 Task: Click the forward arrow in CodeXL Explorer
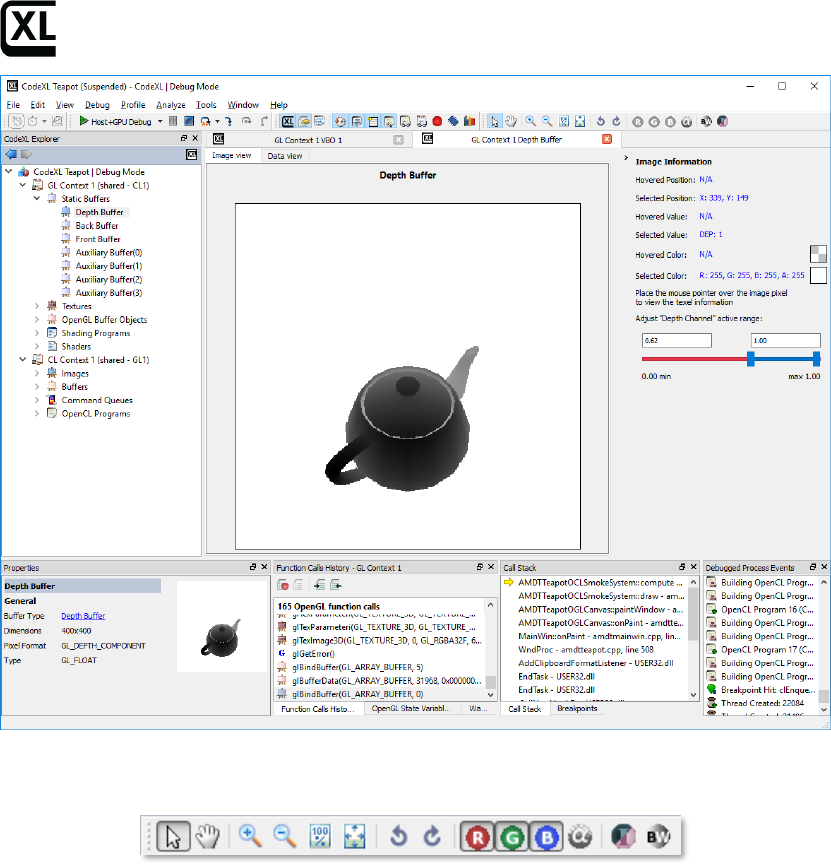pos(27,154)
